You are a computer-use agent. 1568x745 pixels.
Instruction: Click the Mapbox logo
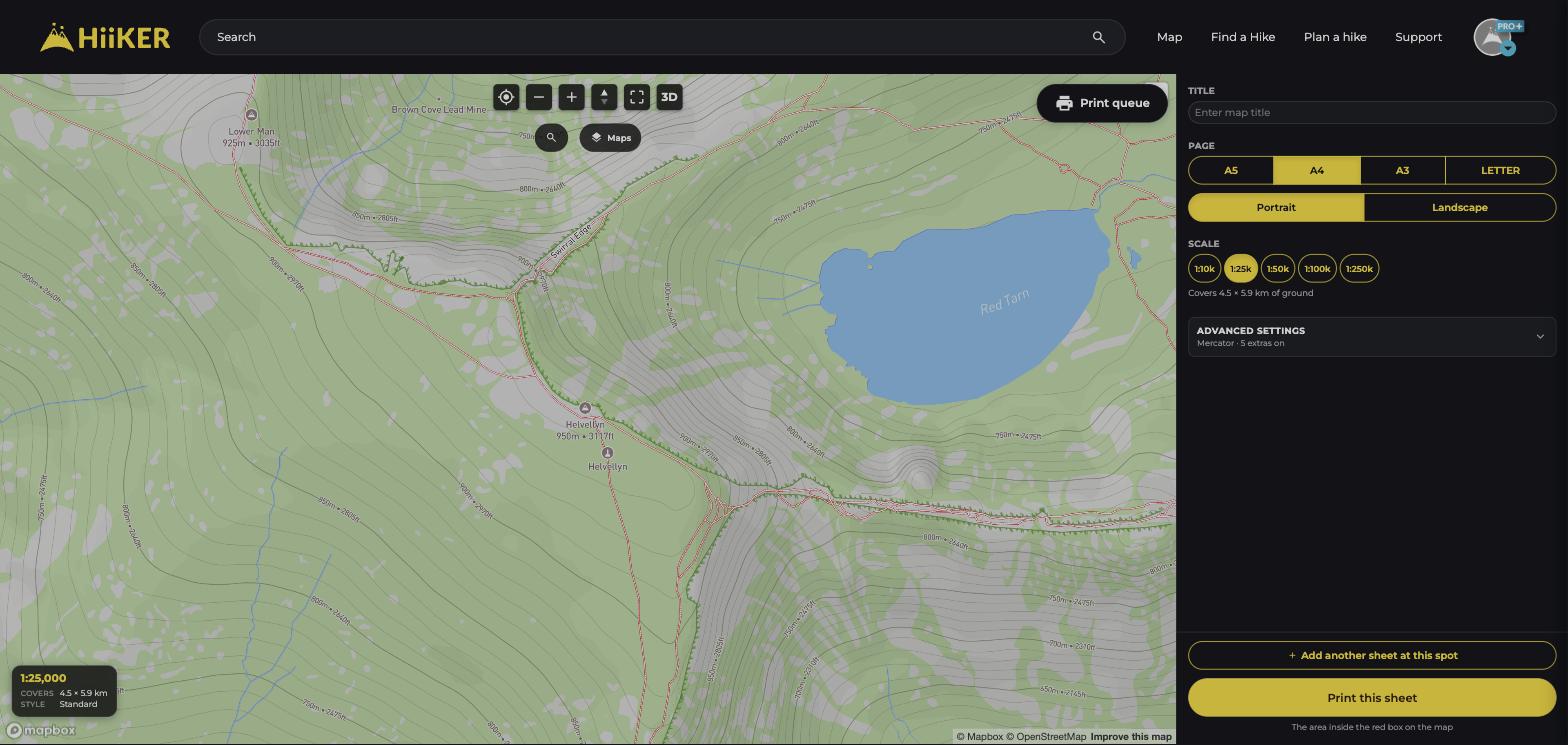tap(42, 730)
